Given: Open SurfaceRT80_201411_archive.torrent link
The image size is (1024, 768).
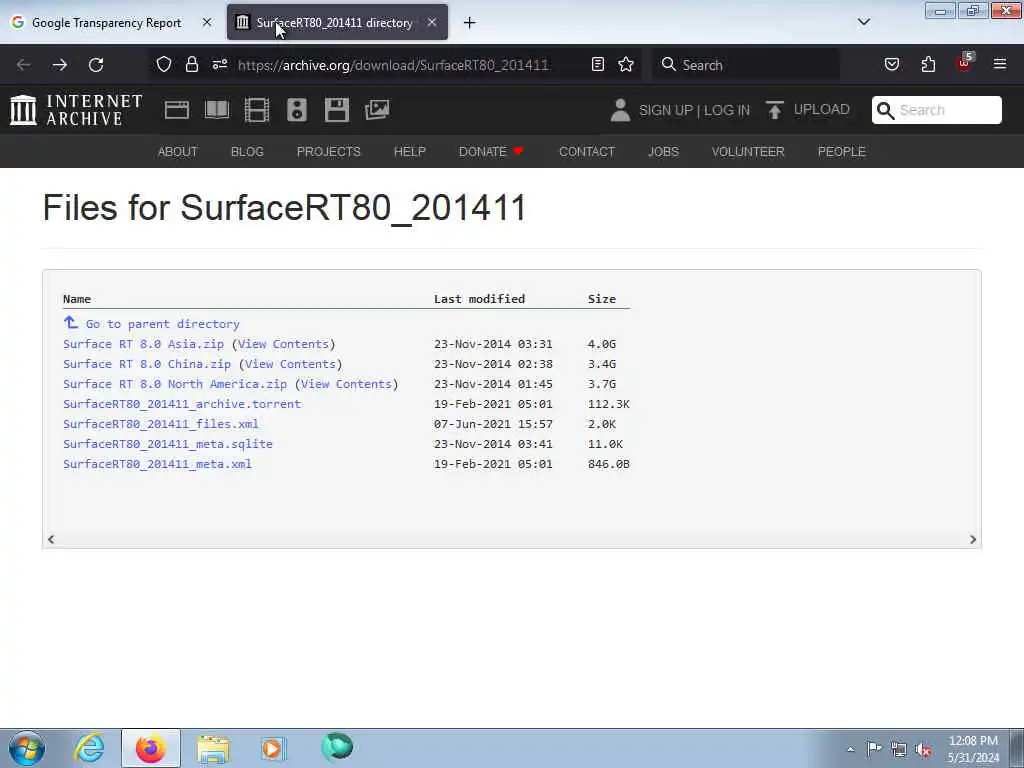Looking at the screenshot, I should 182,404.
